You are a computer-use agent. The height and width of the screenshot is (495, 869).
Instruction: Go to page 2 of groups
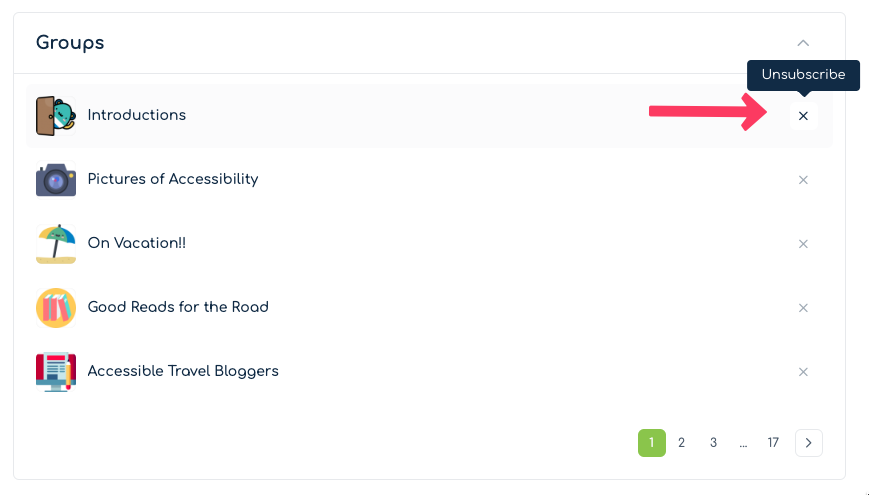click(681, 443)
